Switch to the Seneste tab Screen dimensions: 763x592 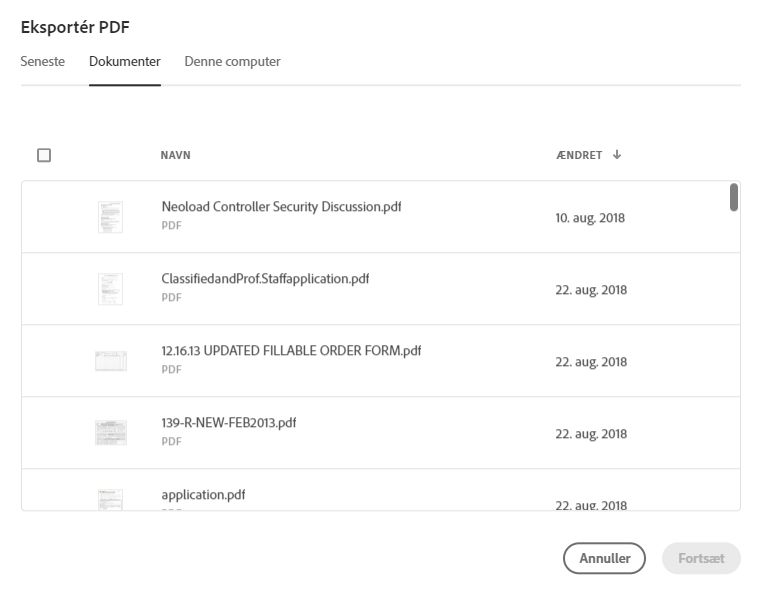(x=43, y=61)
